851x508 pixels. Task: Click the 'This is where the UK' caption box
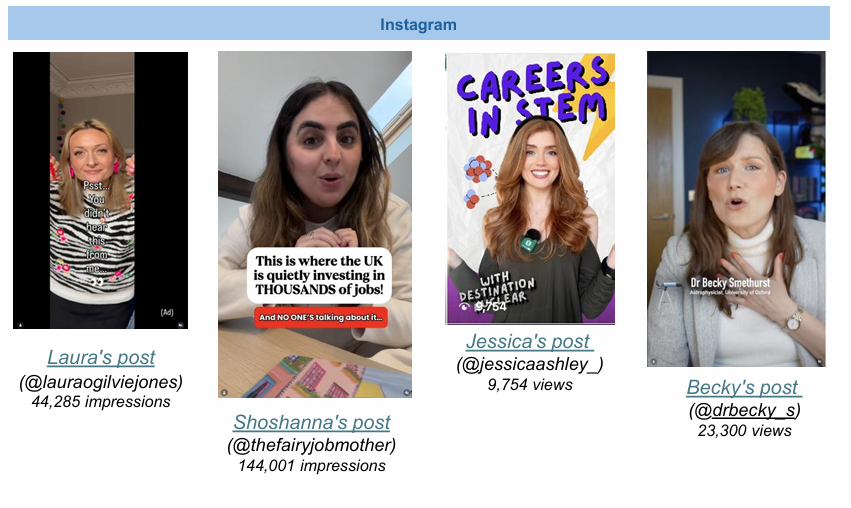click(x=319, y=276)
